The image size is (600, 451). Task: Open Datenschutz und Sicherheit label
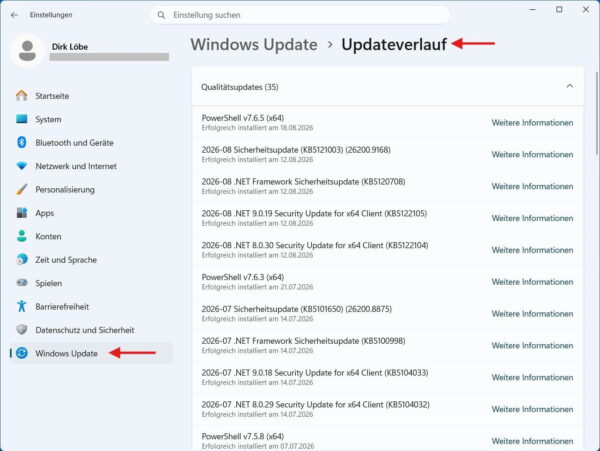click(x=85, y=330)
